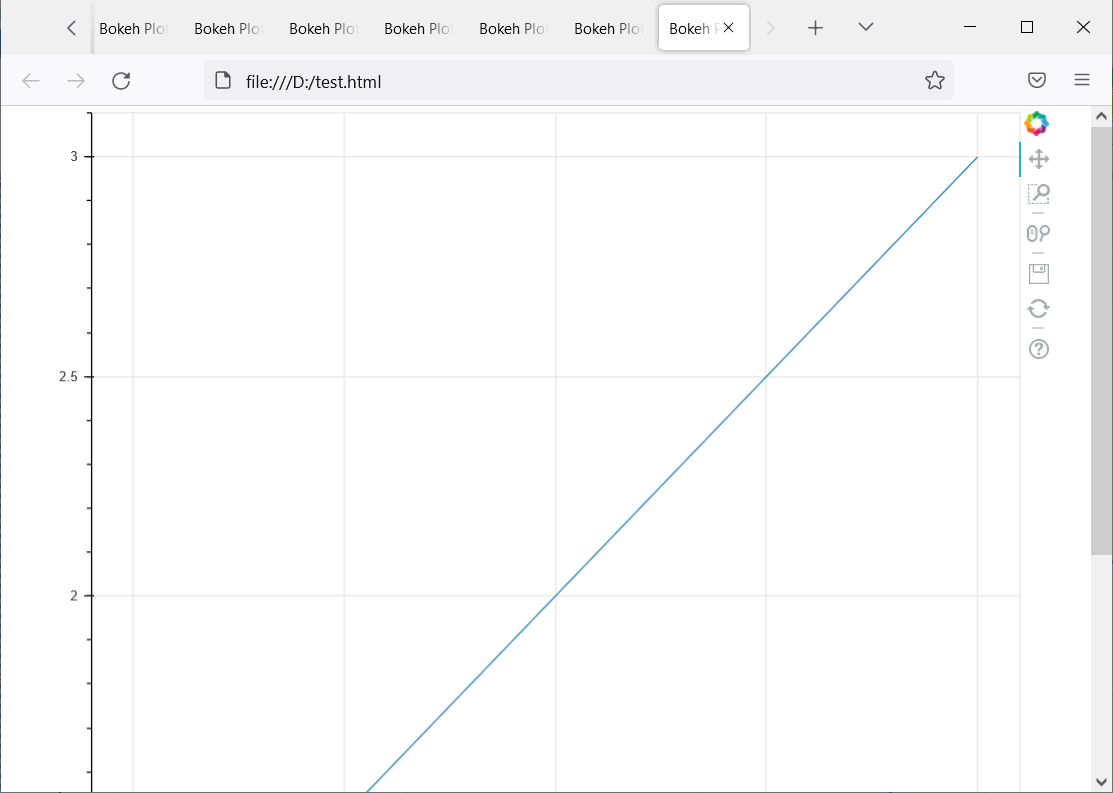Open Bokeh help via the question mark icon
1113x793 pixels.
1038,348
